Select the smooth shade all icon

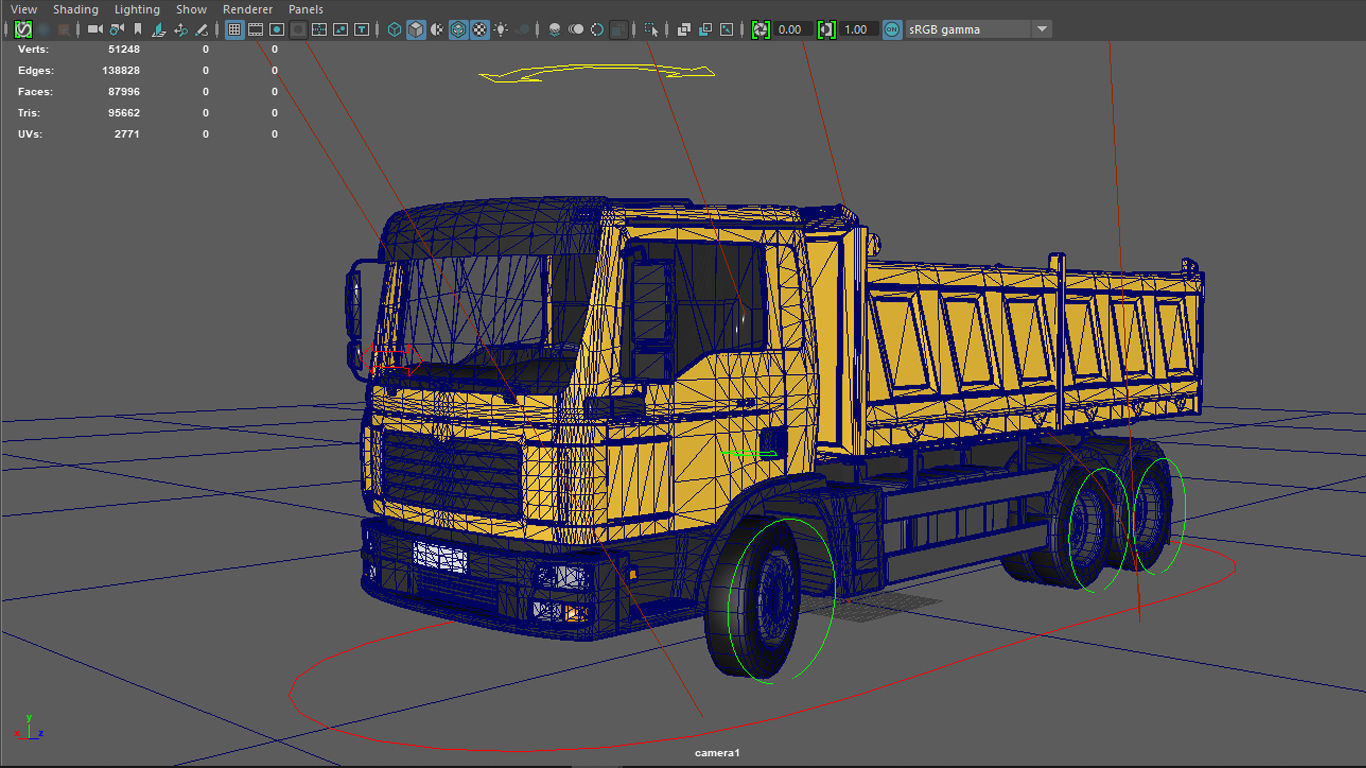[417, 29]
